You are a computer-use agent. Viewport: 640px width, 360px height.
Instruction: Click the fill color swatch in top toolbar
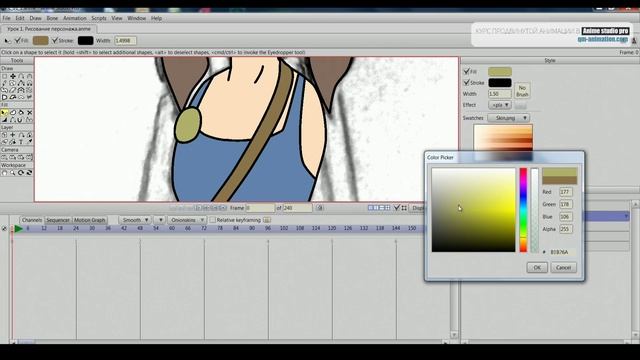point(40,40)
